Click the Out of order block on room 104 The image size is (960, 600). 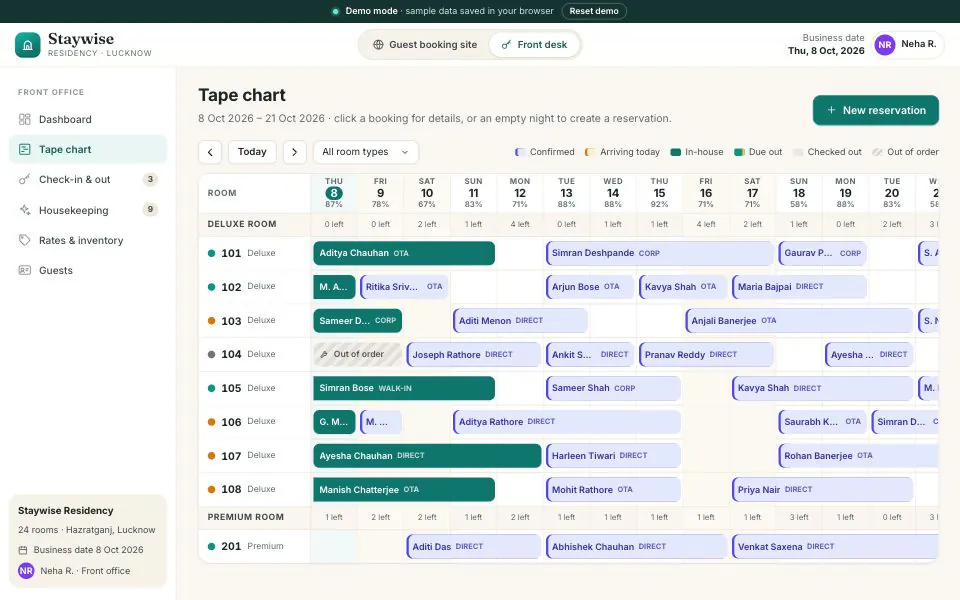pyautogui.click(x=358, y=354)
